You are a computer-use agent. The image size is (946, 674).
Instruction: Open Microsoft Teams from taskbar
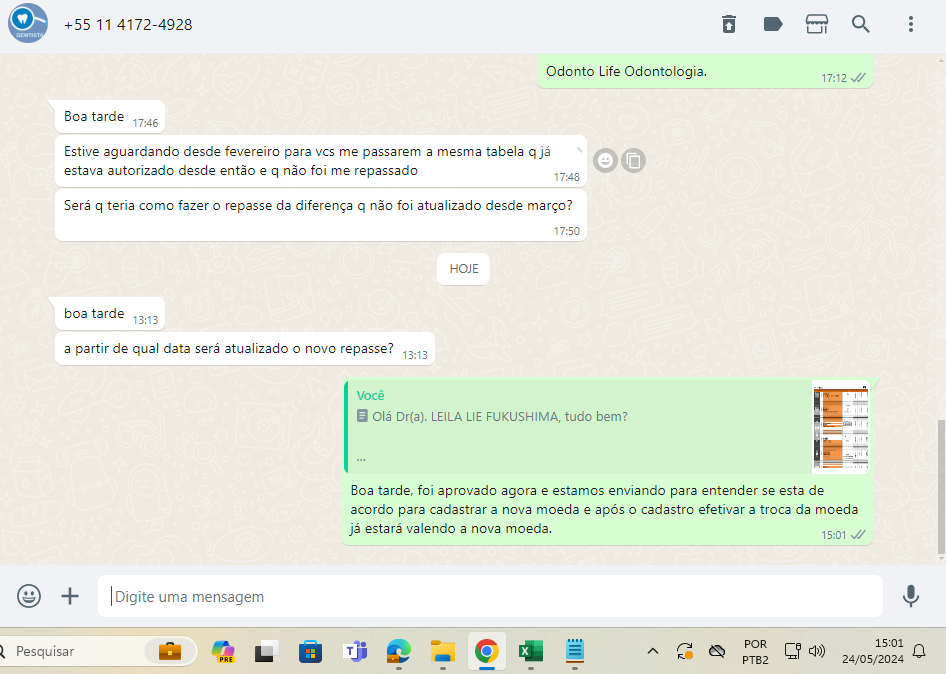tap(355, 651)
